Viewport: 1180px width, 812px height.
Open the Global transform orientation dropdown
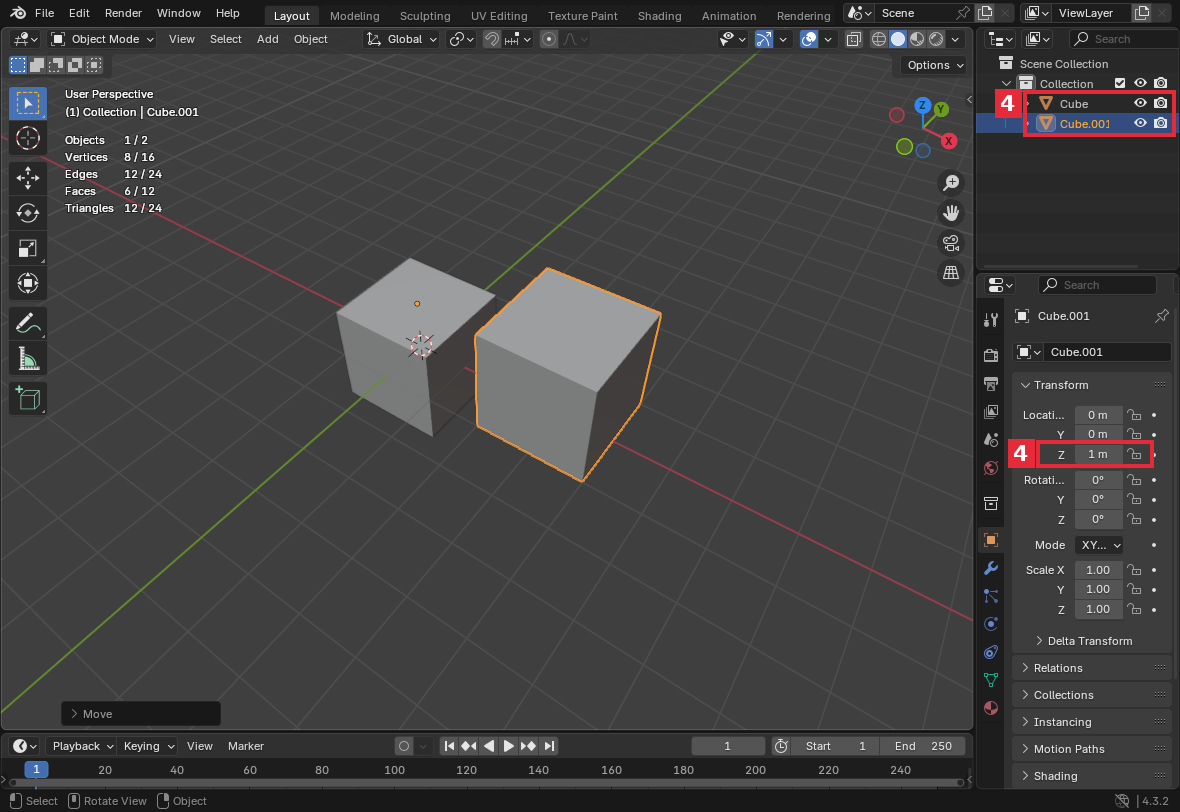402,39
